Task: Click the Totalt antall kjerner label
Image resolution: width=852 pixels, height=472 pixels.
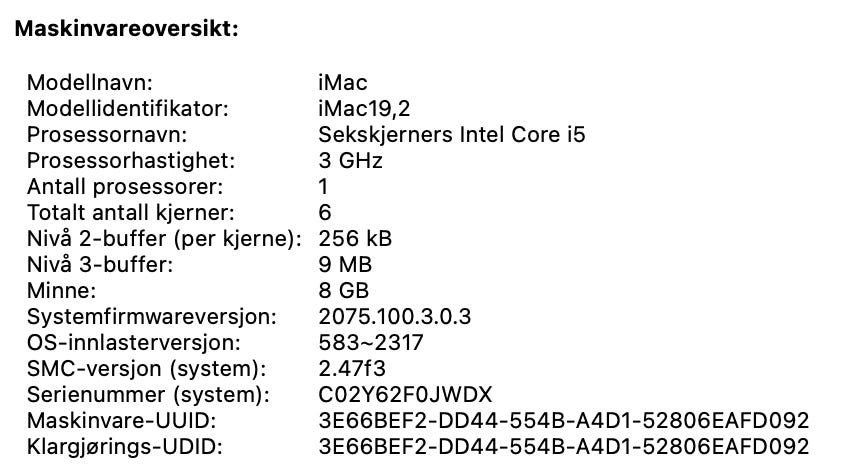Action: (131, 212)
